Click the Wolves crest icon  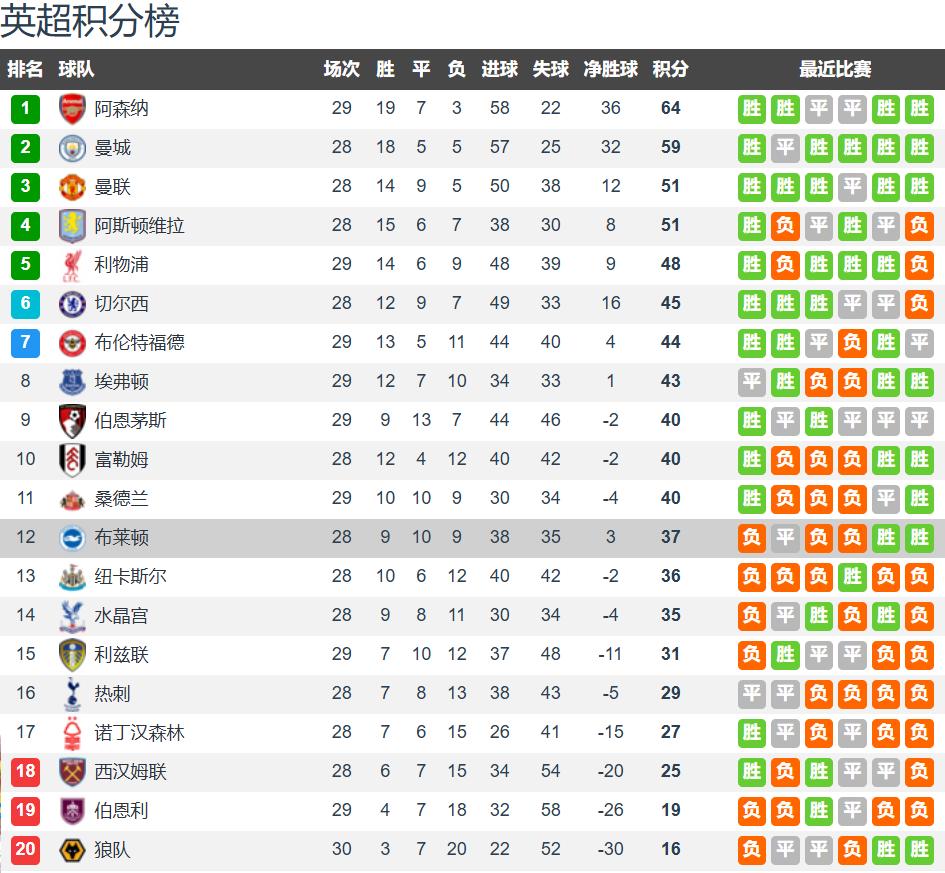72,849
